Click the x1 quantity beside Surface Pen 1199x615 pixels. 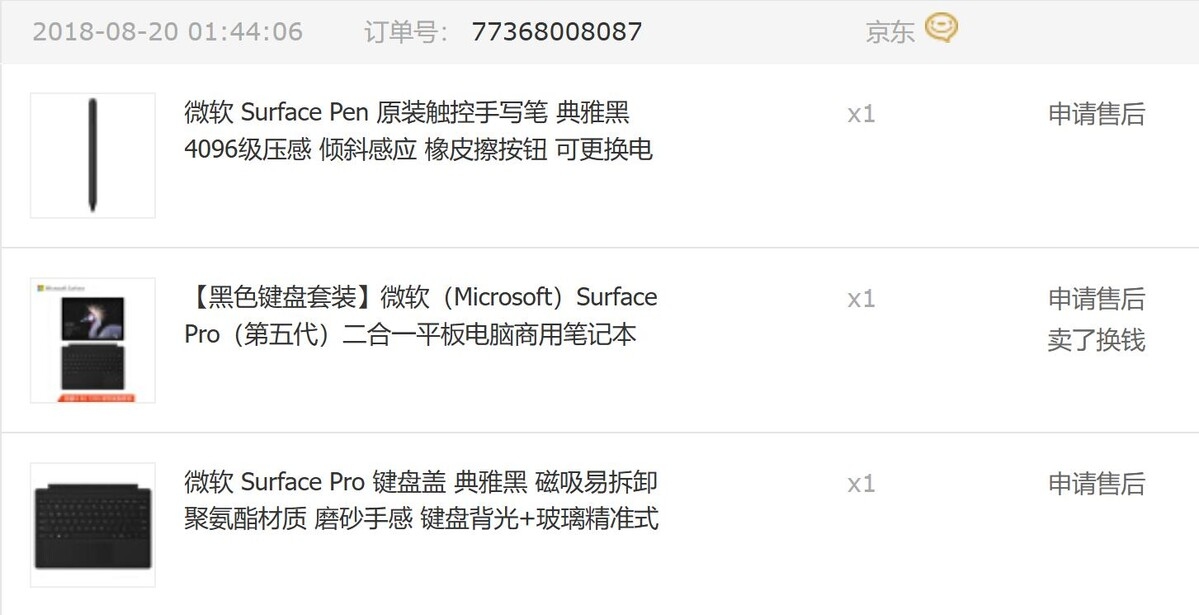click(x=861, y=114)
